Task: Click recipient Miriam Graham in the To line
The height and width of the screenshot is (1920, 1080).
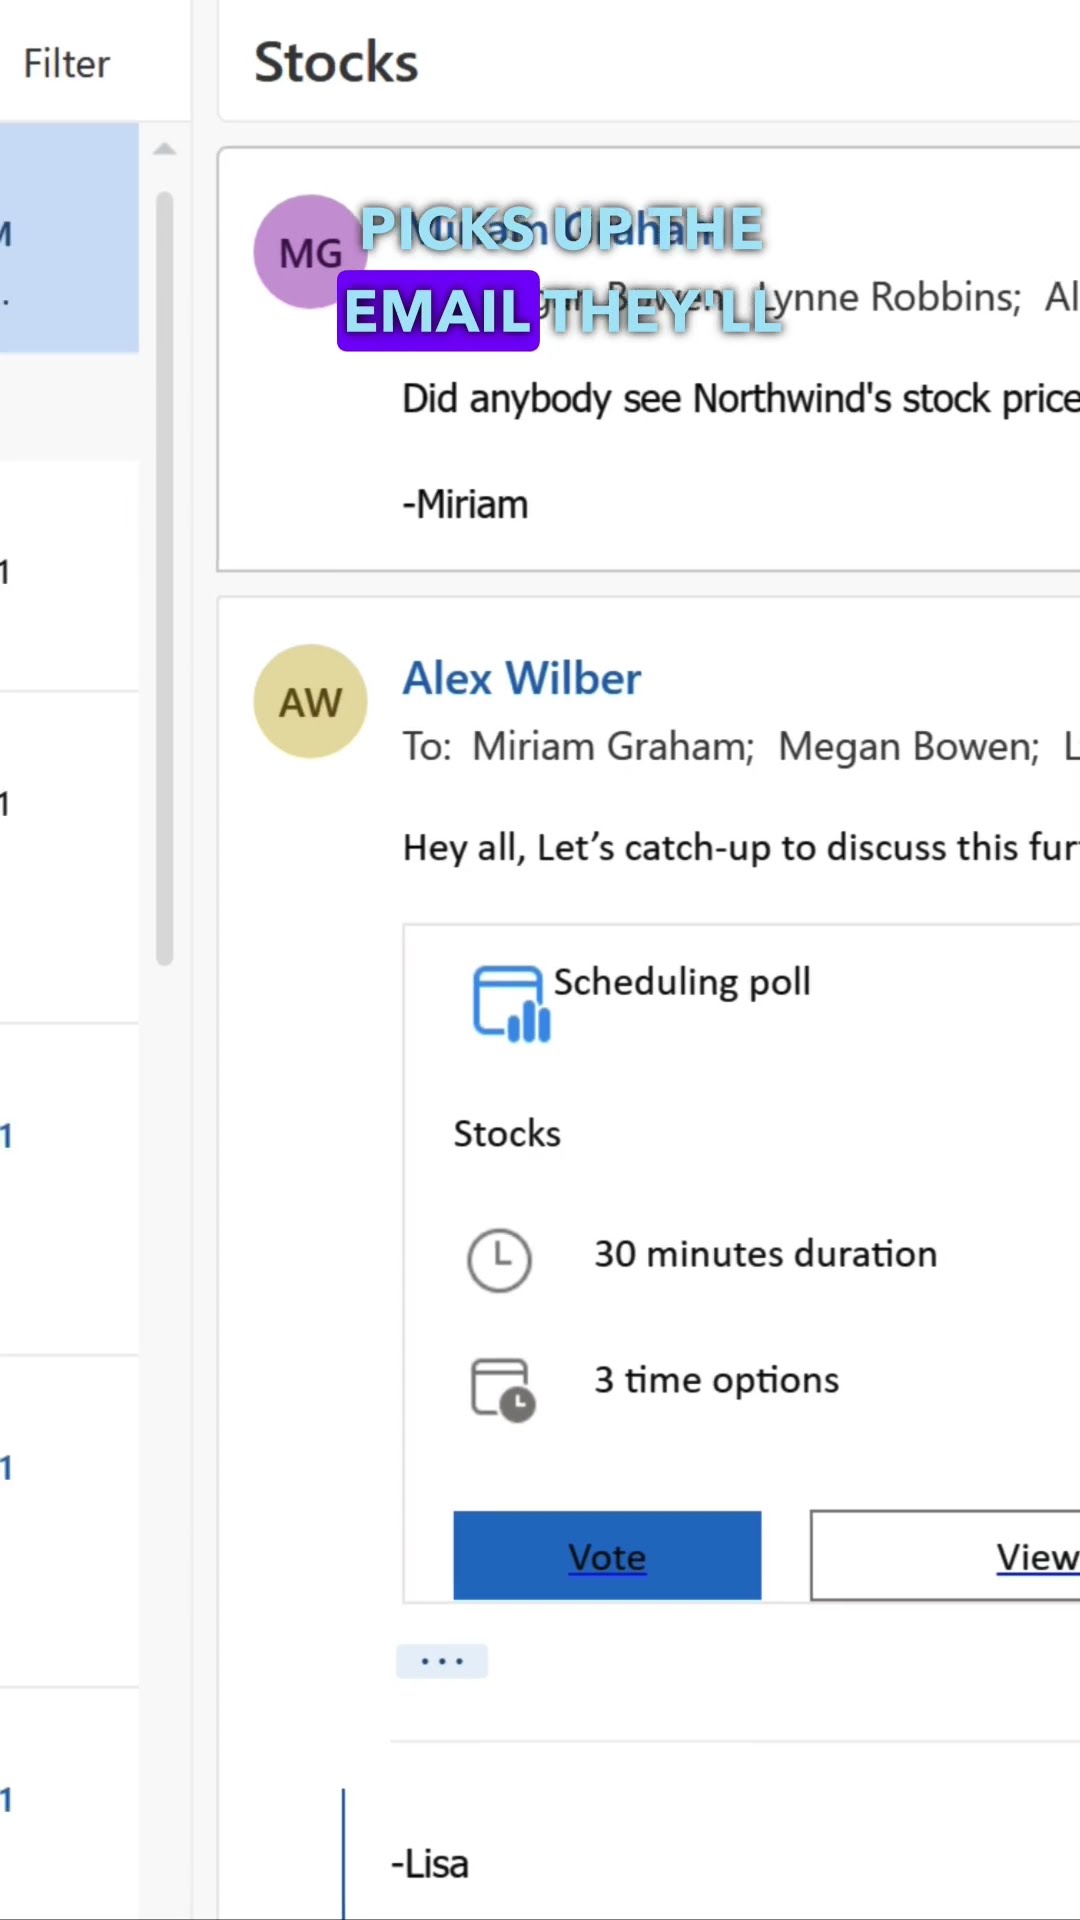Action: coord(612,747)
